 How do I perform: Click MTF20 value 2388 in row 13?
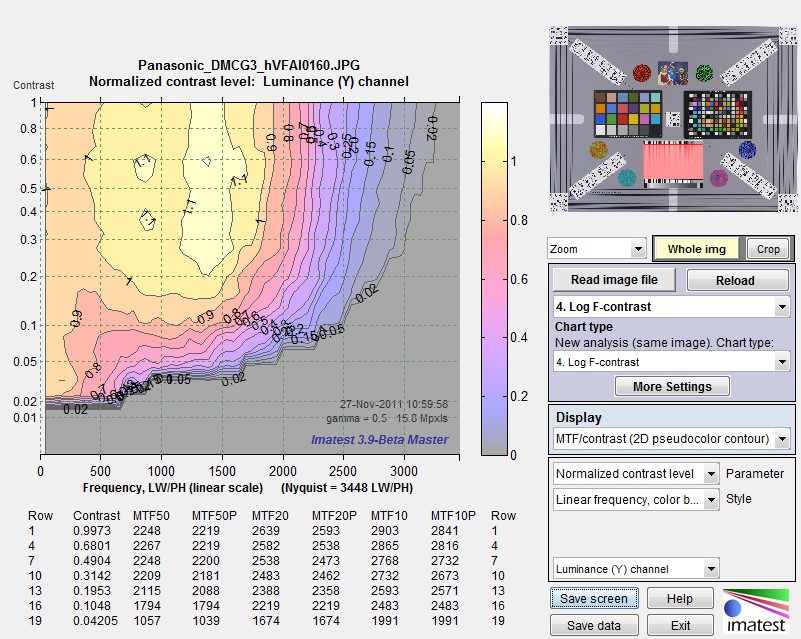266,590
